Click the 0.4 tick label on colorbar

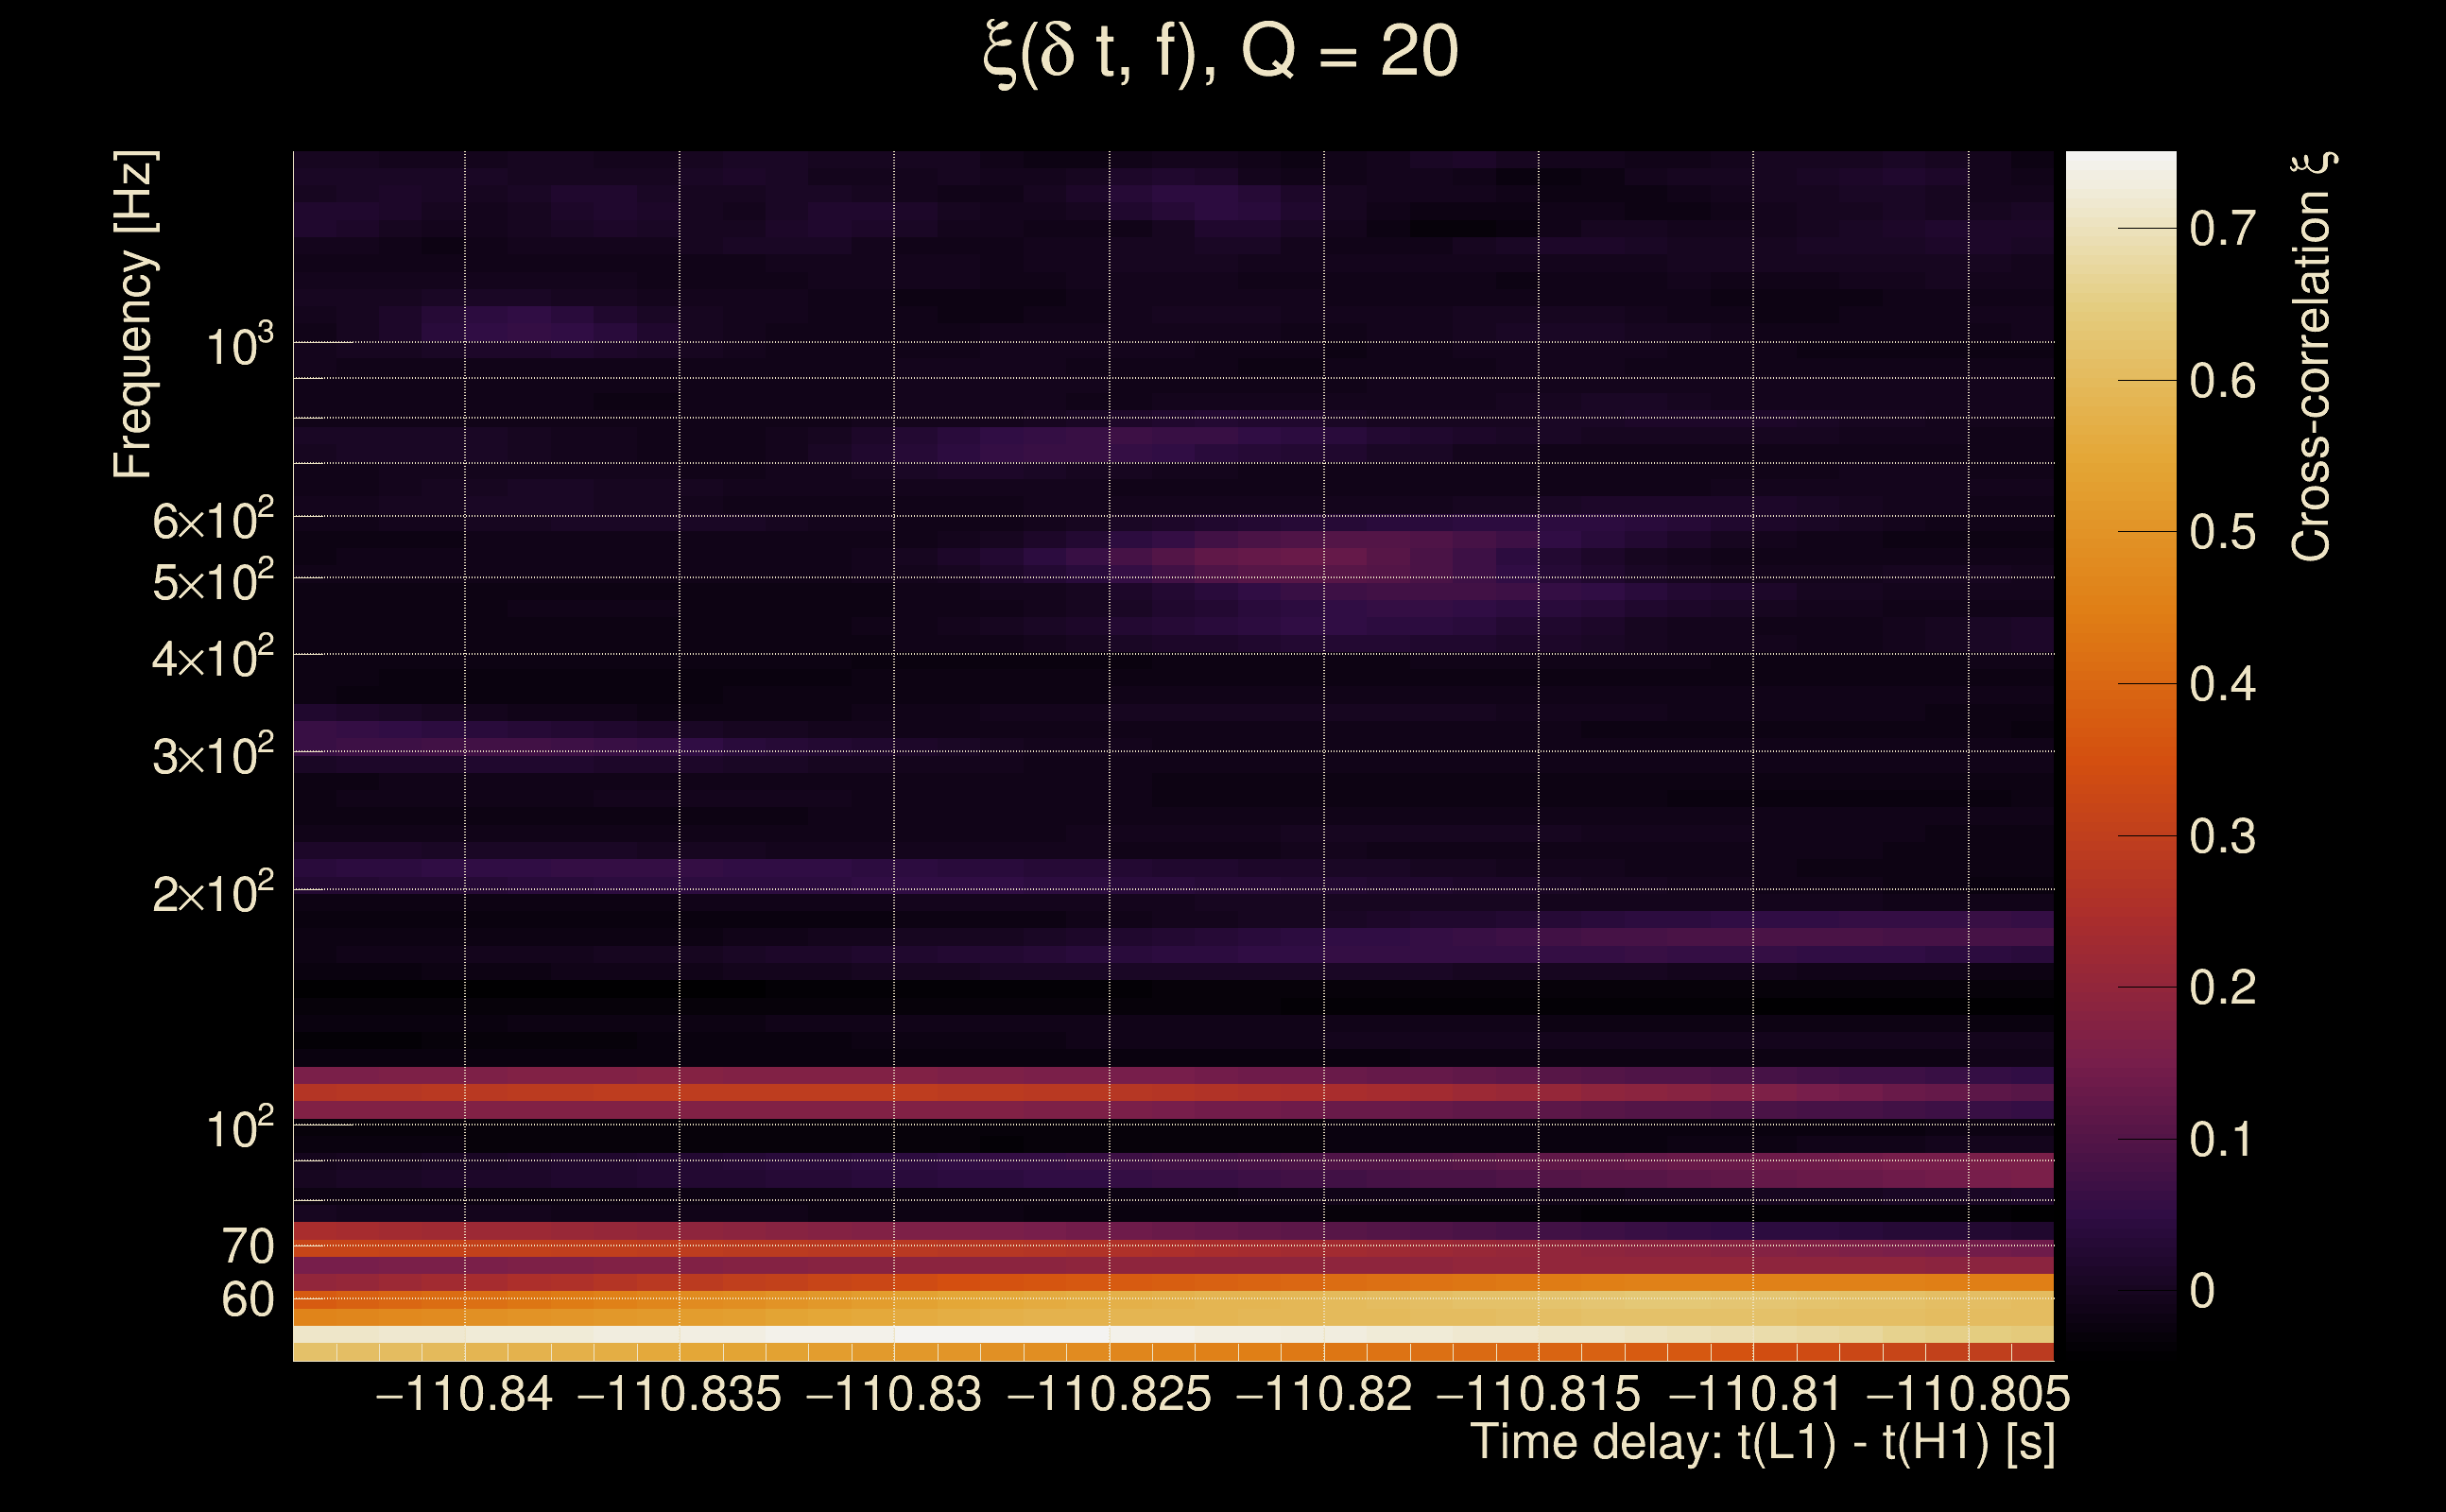[x=2222, y=685]
